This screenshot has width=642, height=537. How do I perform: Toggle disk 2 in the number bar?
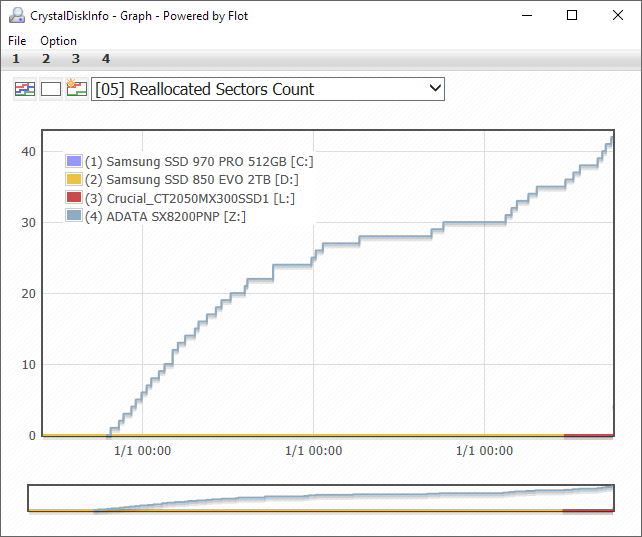46,59
